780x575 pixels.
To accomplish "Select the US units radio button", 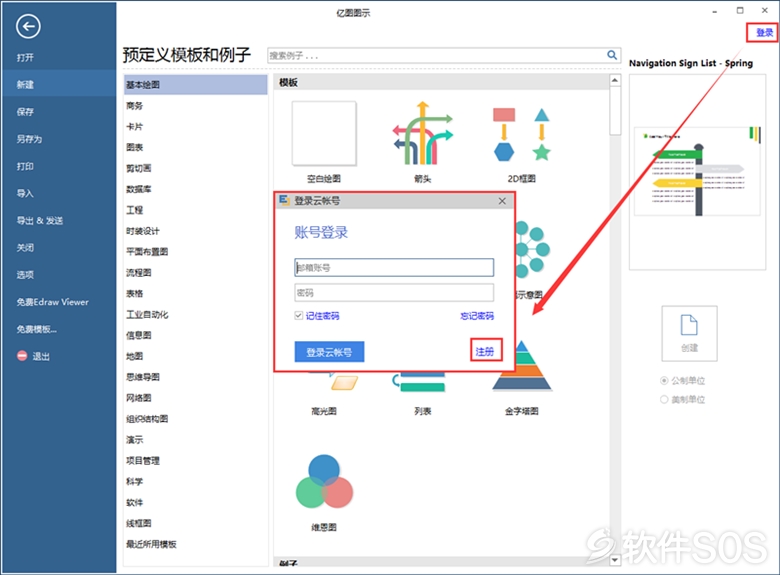I will (x=664, y=399).
